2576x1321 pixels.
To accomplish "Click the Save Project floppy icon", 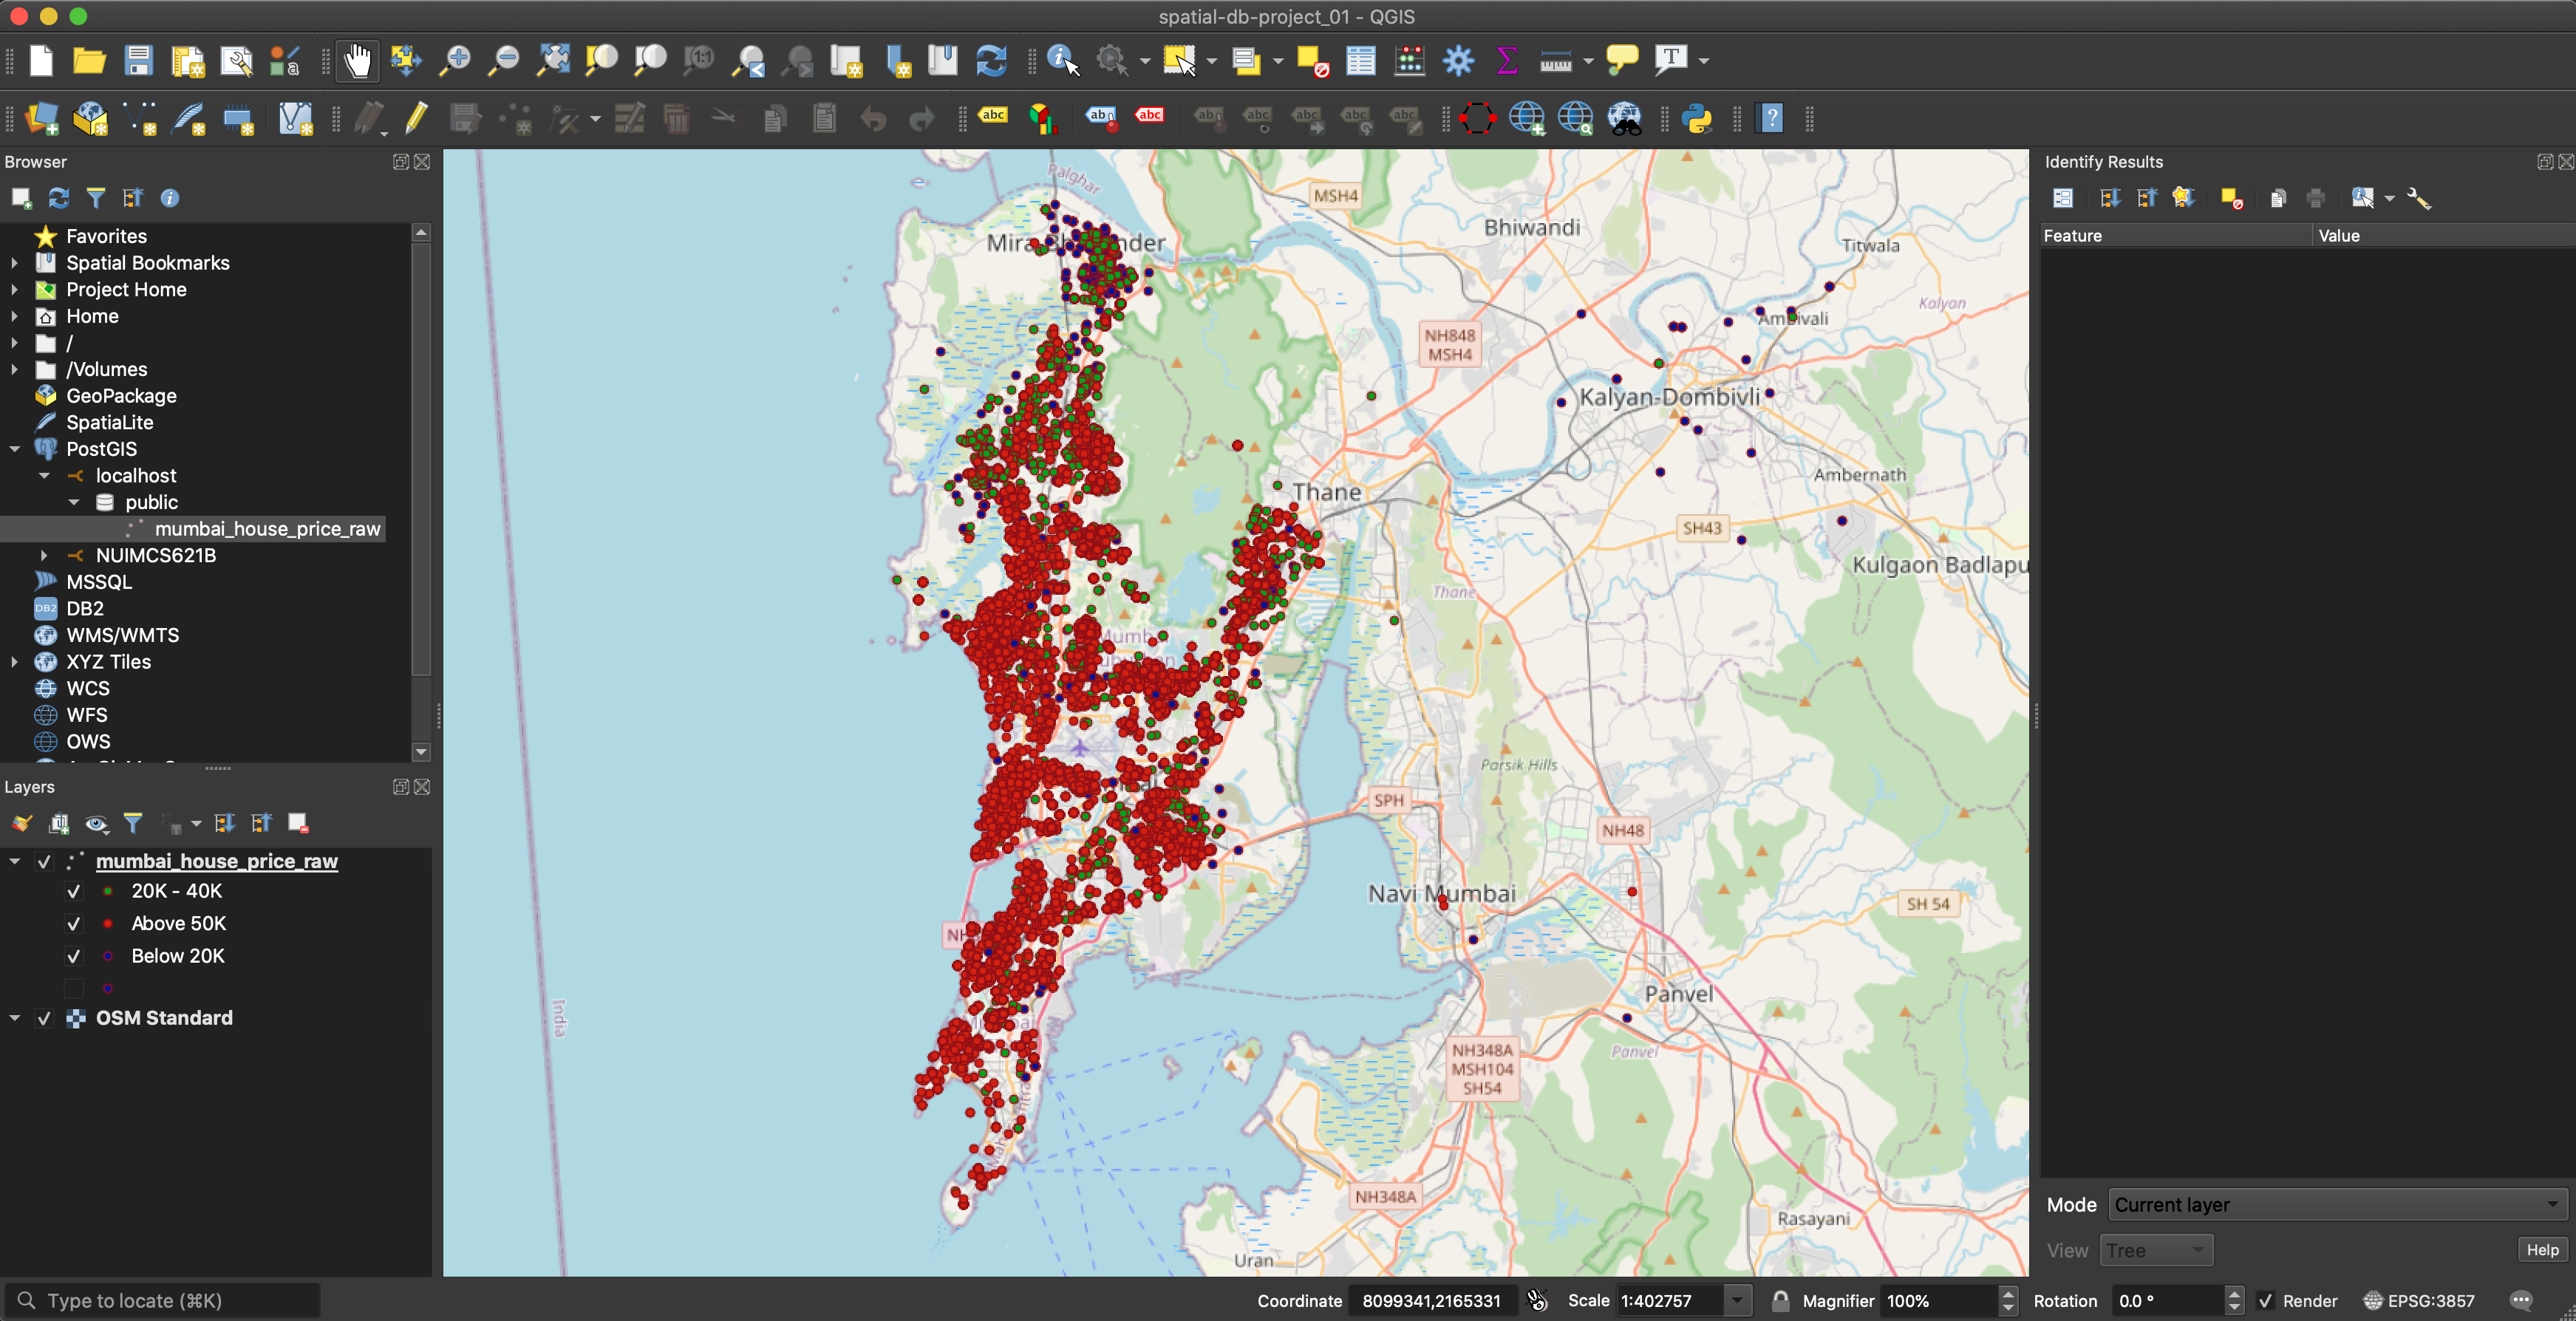I will [138, 61].
